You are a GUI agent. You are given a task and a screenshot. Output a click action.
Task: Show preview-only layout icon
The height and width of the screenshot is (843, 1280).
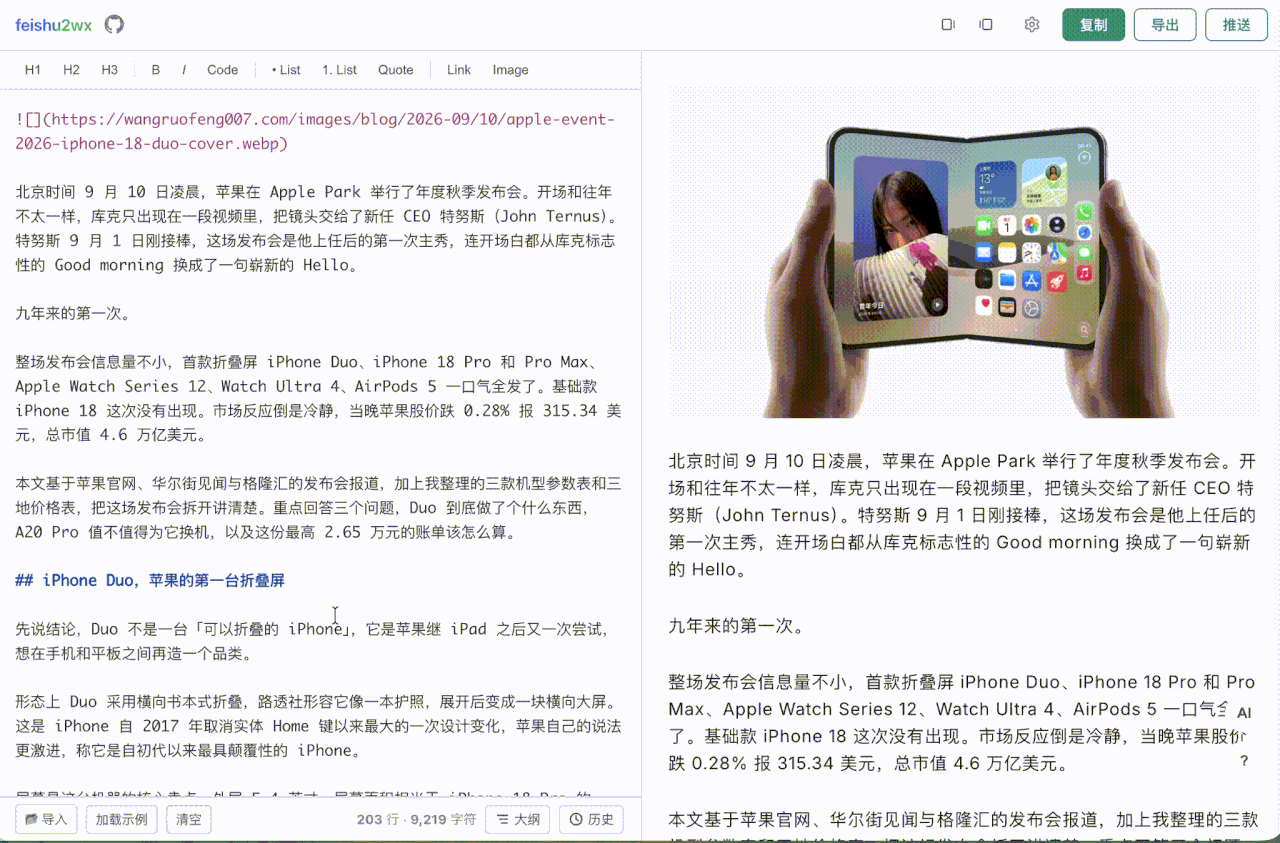[x=986, y=24]
